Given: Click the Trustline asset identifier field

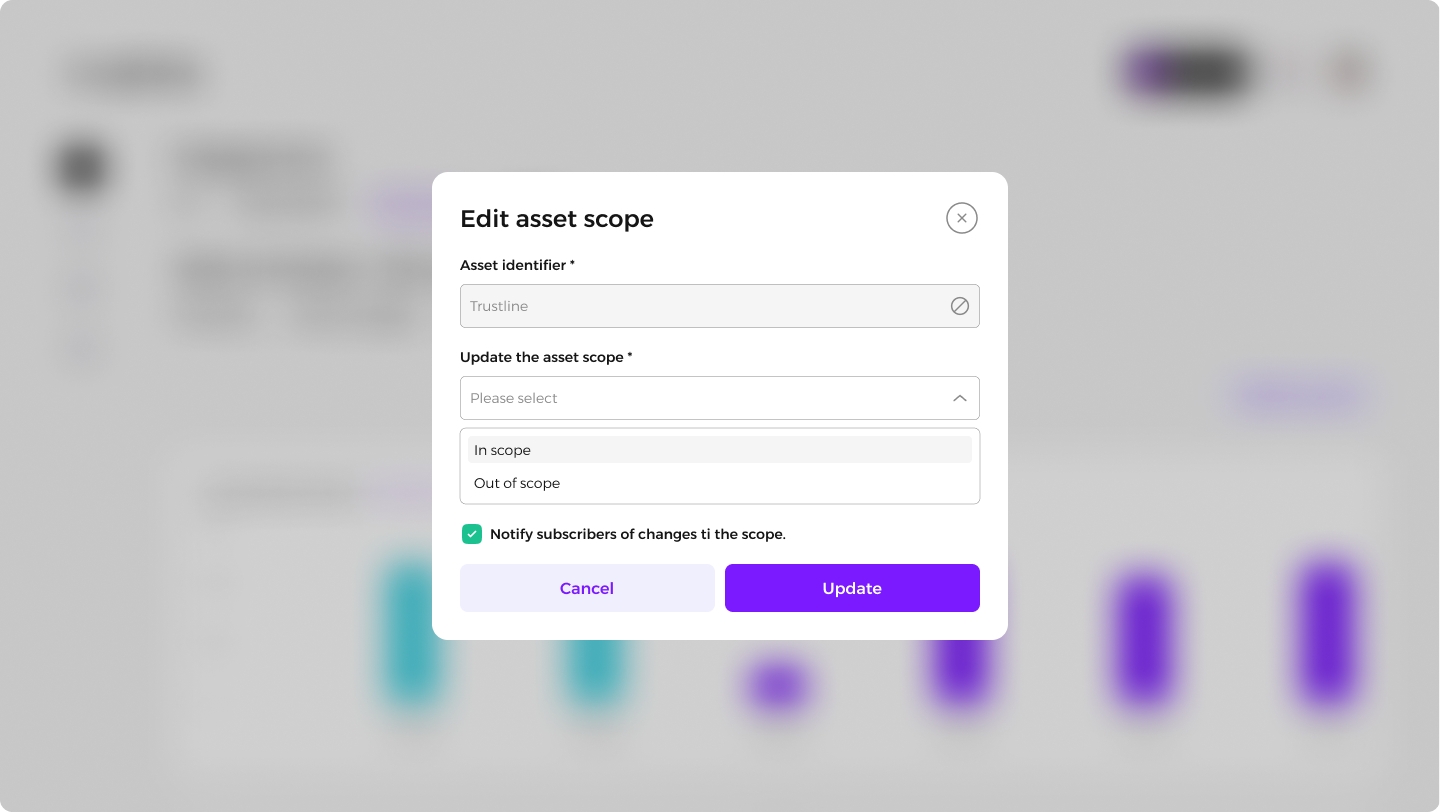Looking at the screenshot, I should (x=720, y=306).
